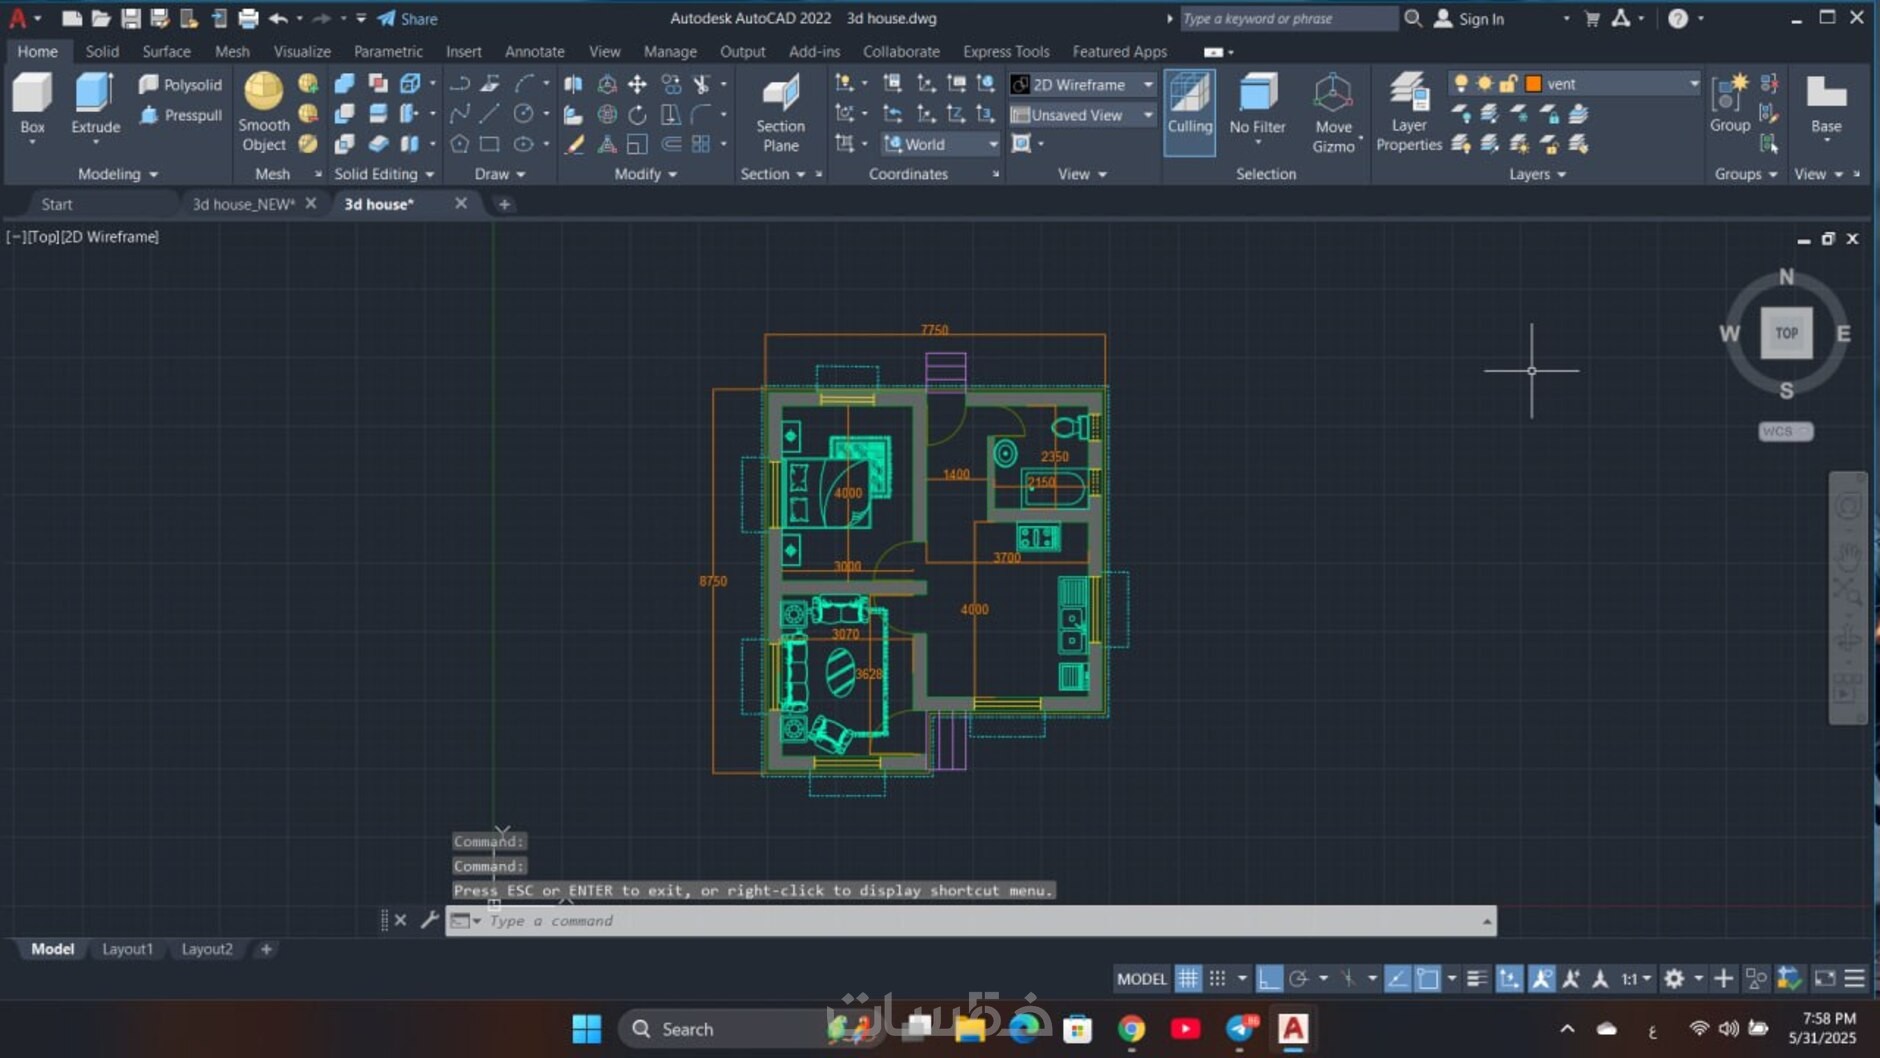Expand the Solid Editing panel
The width and height of the screenshot is (1880, 1058).
(384, 174)
